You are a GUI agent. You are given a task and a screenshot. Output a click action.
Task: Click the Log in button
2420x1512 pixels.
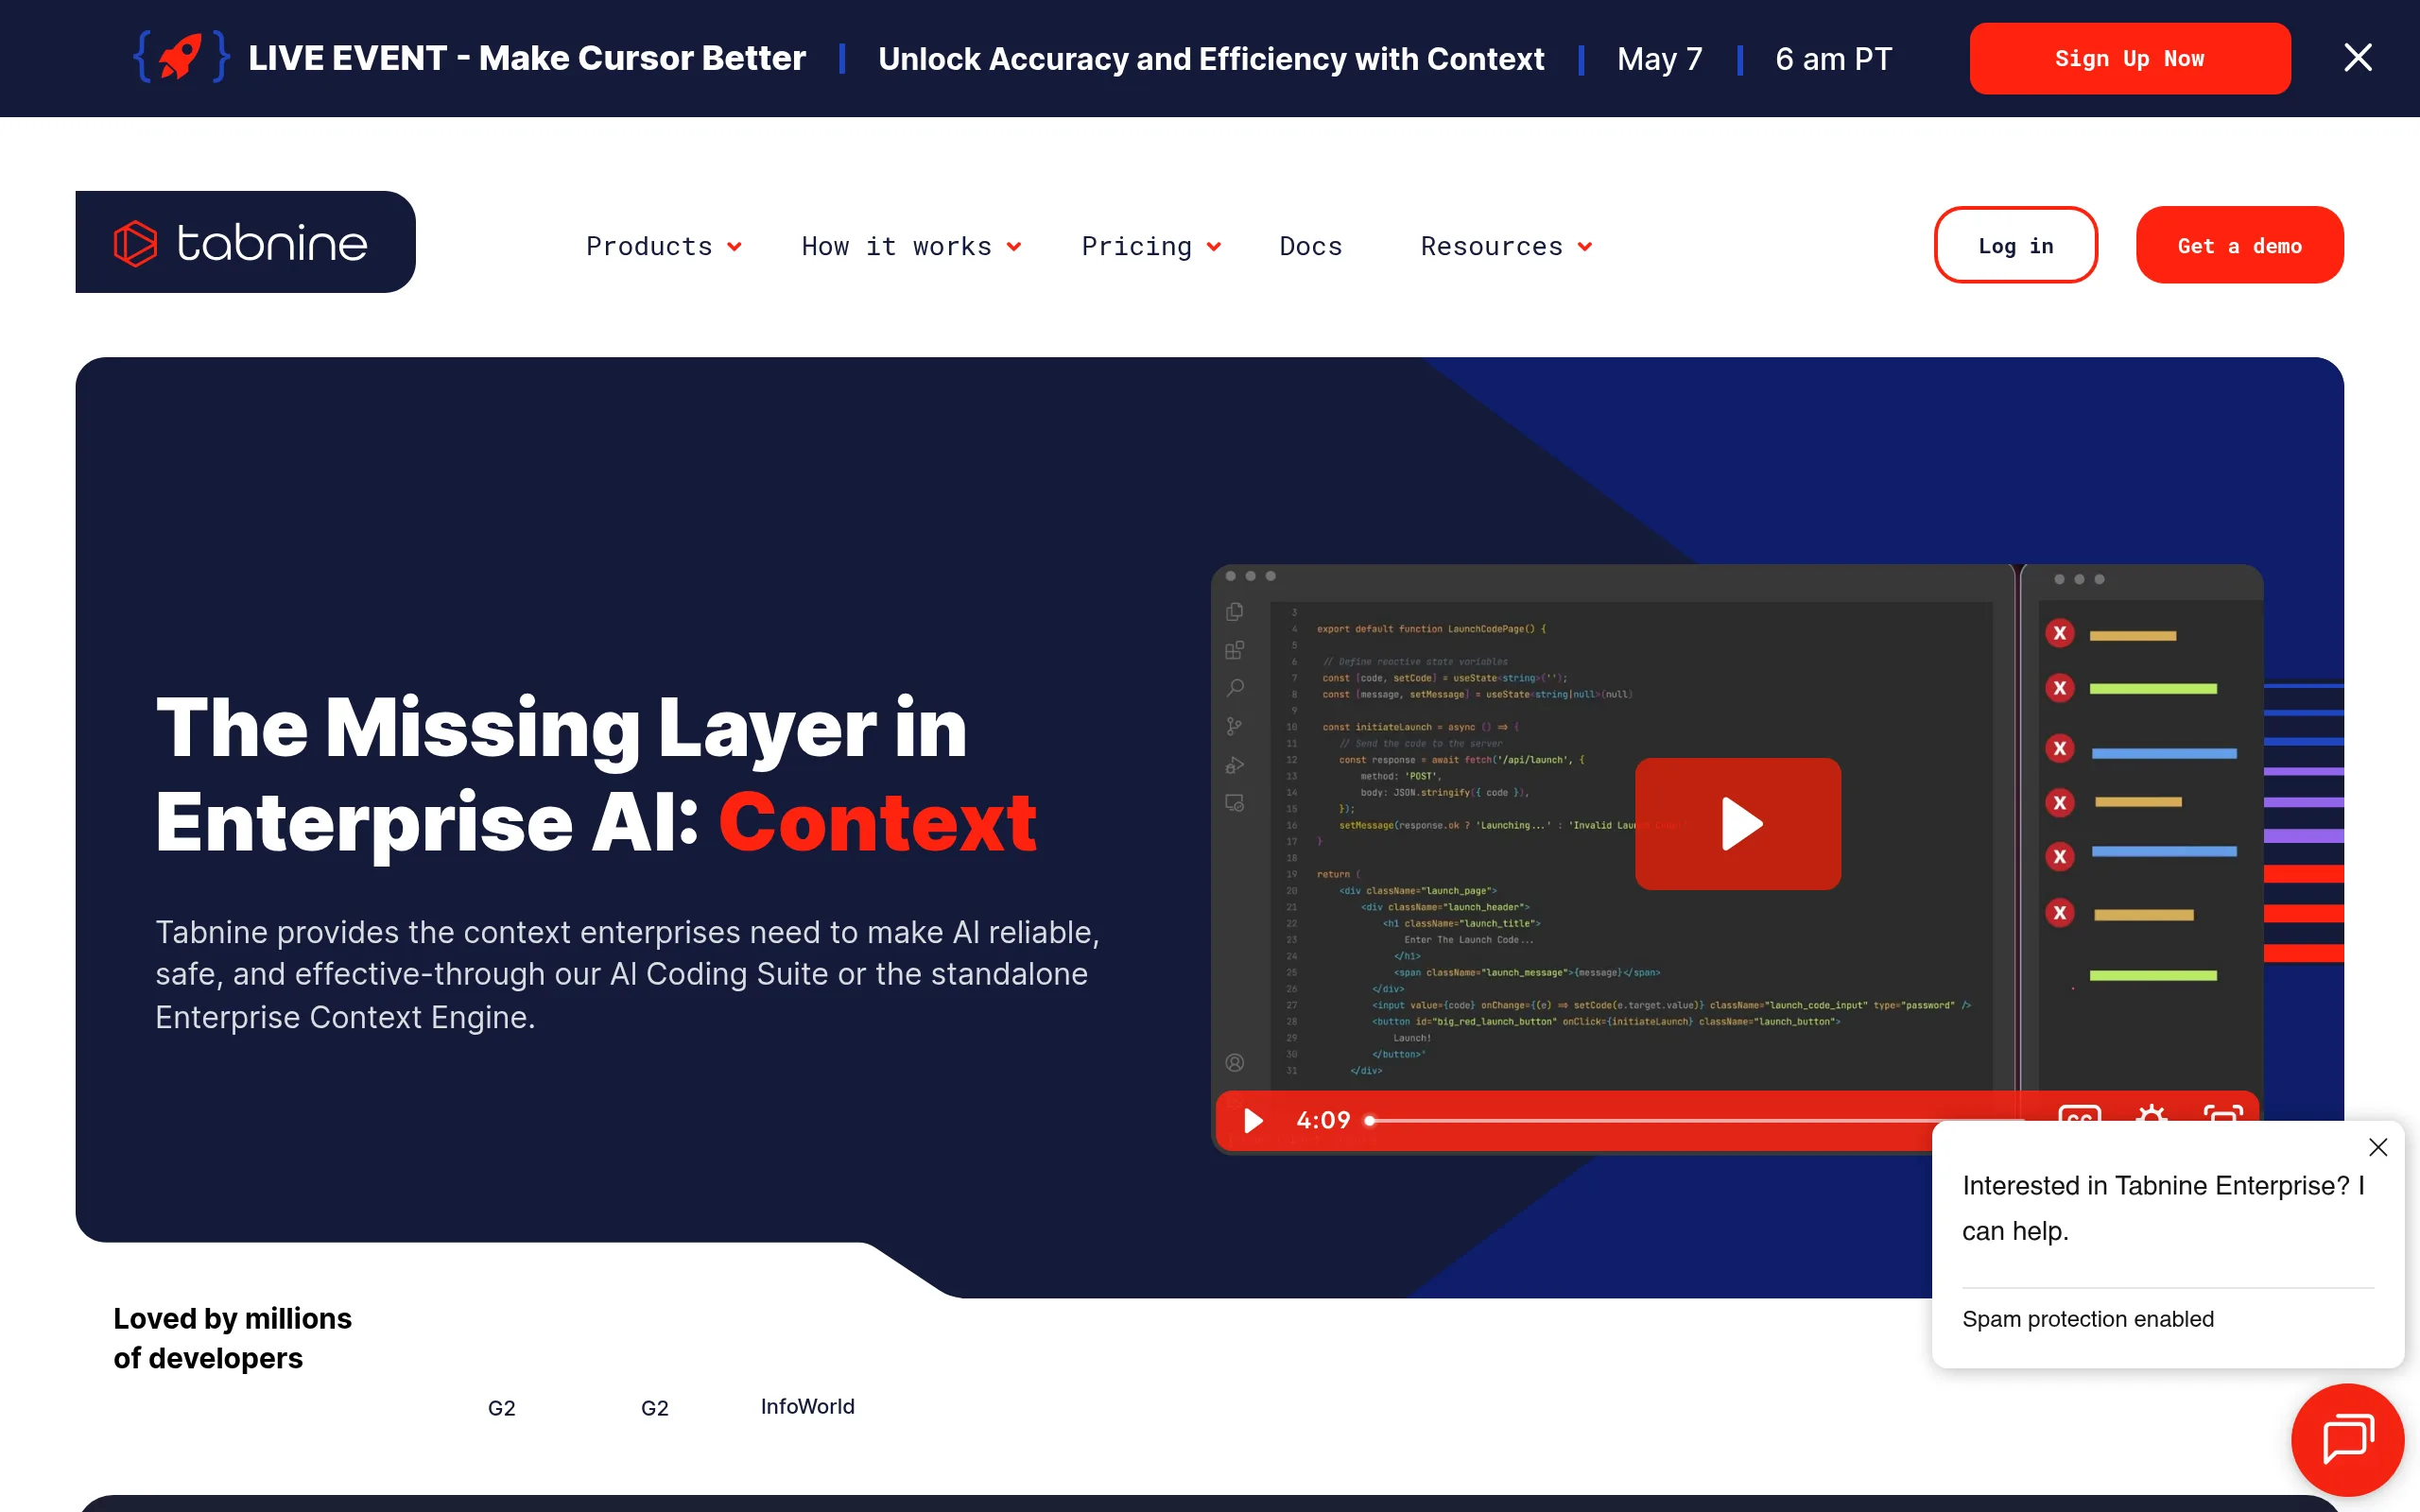coord(2015,245)
